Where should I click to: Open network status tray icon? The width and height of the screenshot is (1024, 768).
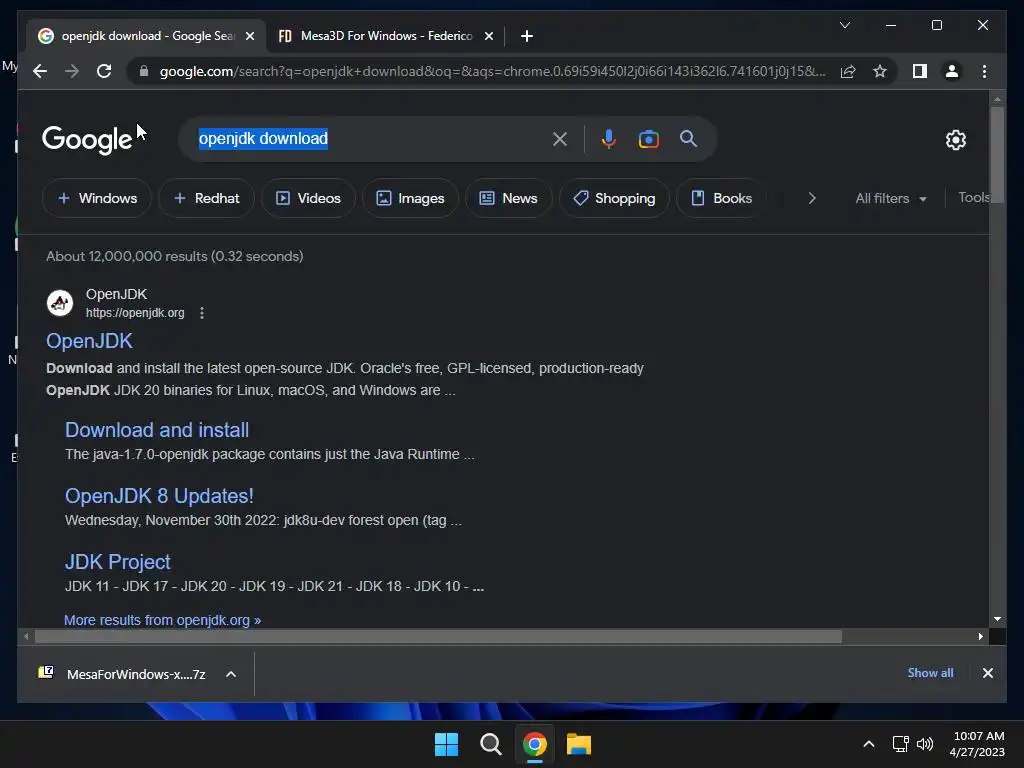[901, 744]
